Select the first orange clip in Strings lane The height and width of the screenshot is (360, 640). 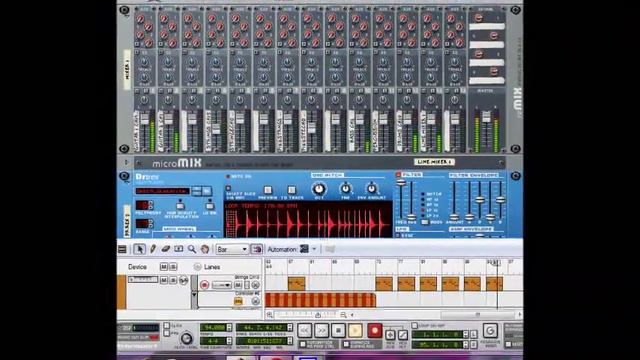[296, 284]
